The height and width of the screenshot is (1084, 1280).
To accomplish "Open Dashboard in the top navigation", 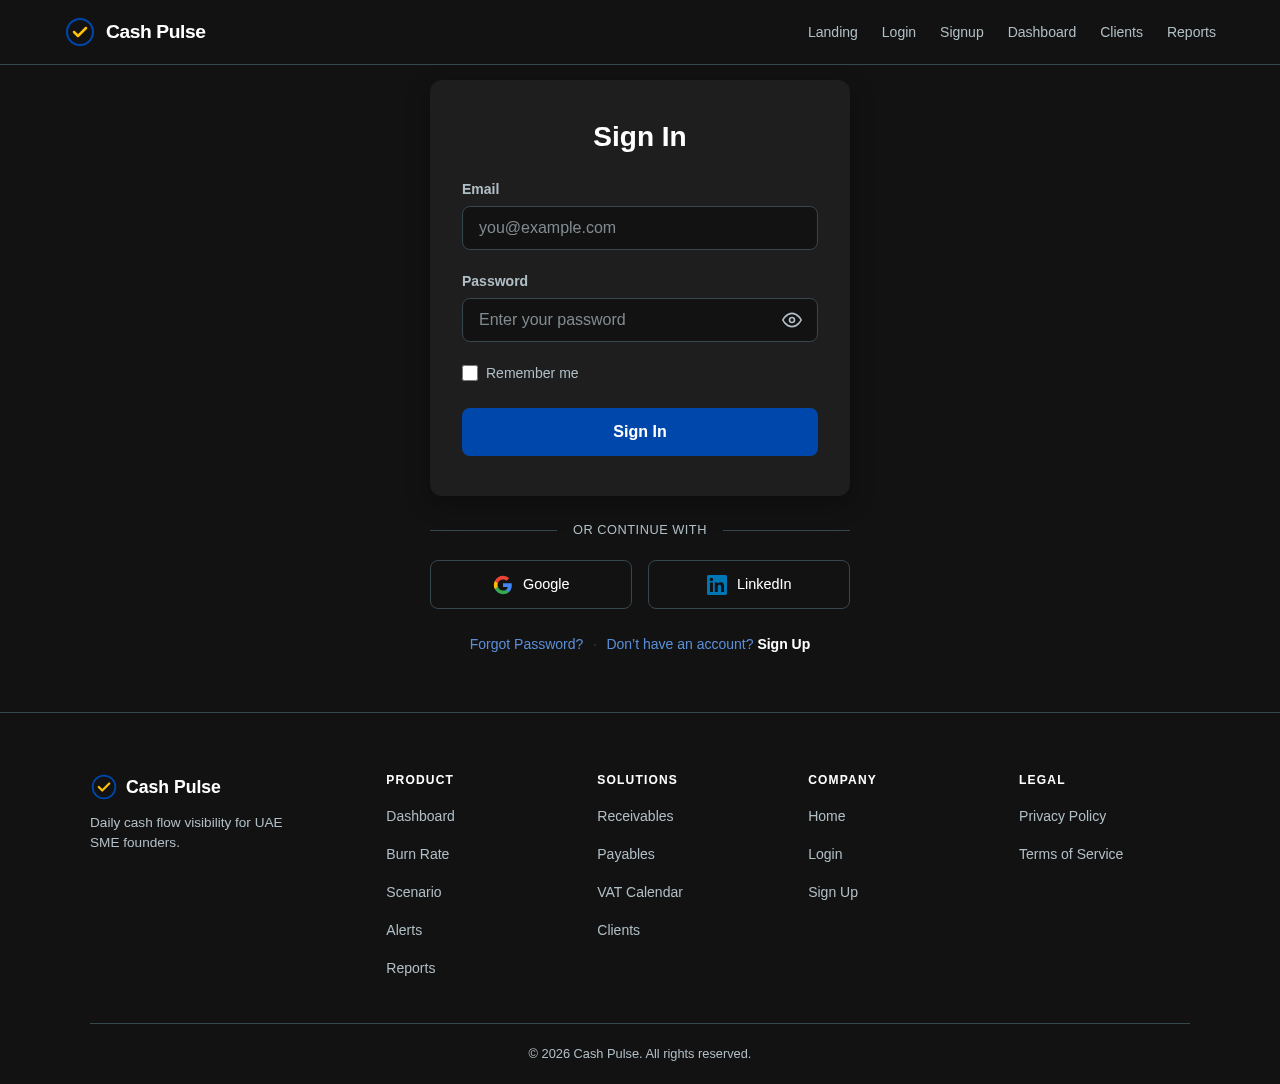I will 1042,32.
